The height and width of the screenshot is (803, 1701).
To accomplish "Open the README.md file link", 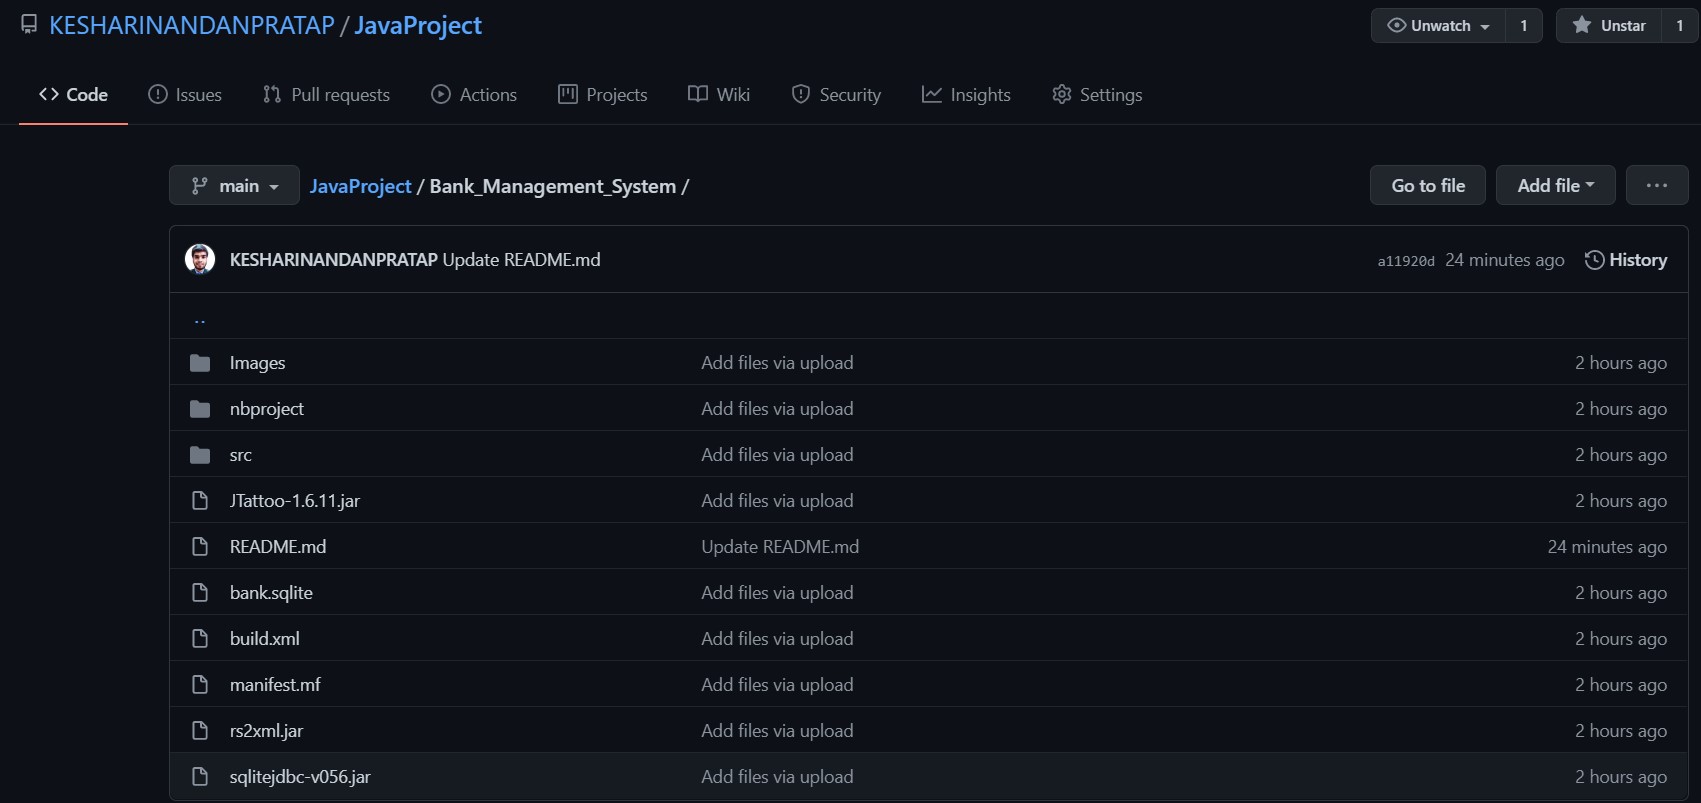I will click(x=278, y=547).
